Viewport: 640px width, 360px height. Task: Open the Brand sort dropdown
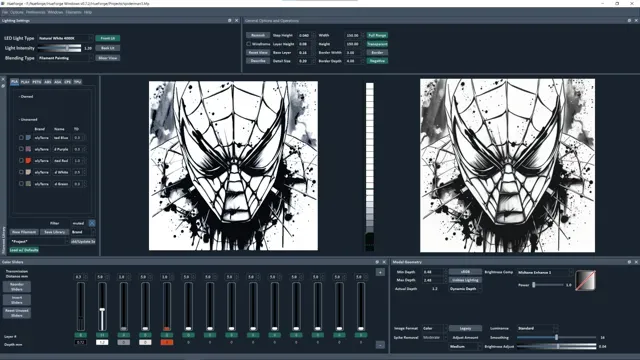[83, 232]
